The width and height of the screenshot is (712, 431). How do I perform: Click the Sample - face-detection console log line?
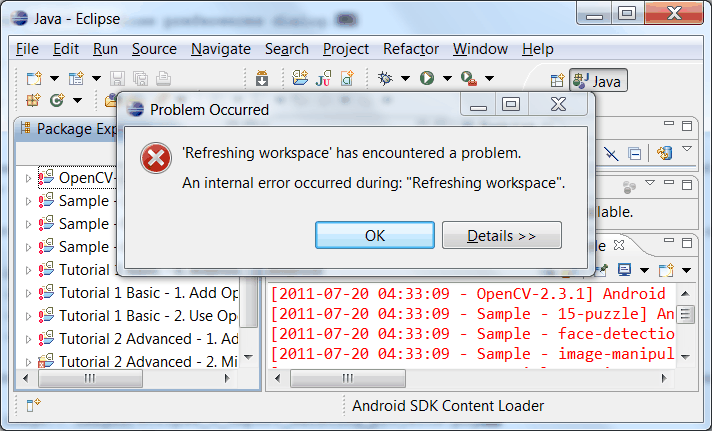click(473, 334)
